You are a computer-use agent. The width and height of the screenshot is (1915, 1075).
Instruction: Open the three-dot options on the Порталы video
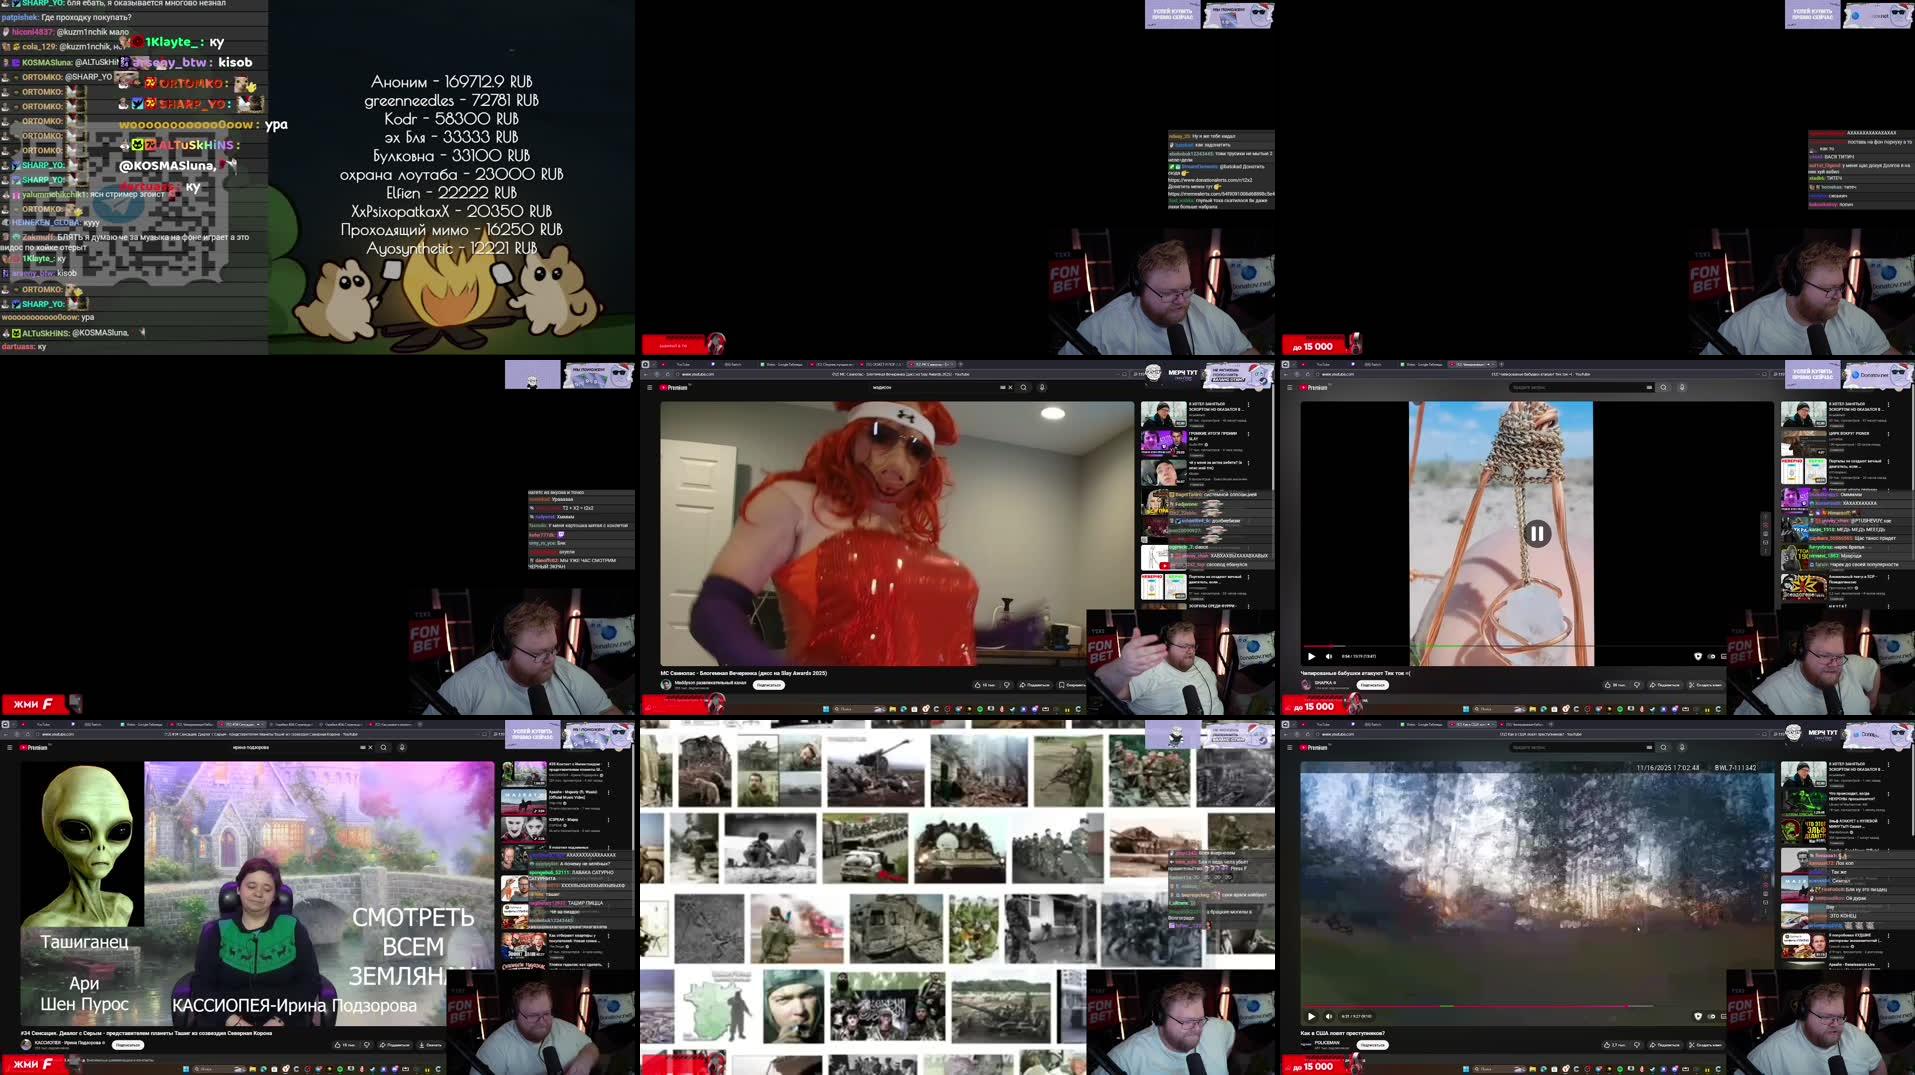1889,462
